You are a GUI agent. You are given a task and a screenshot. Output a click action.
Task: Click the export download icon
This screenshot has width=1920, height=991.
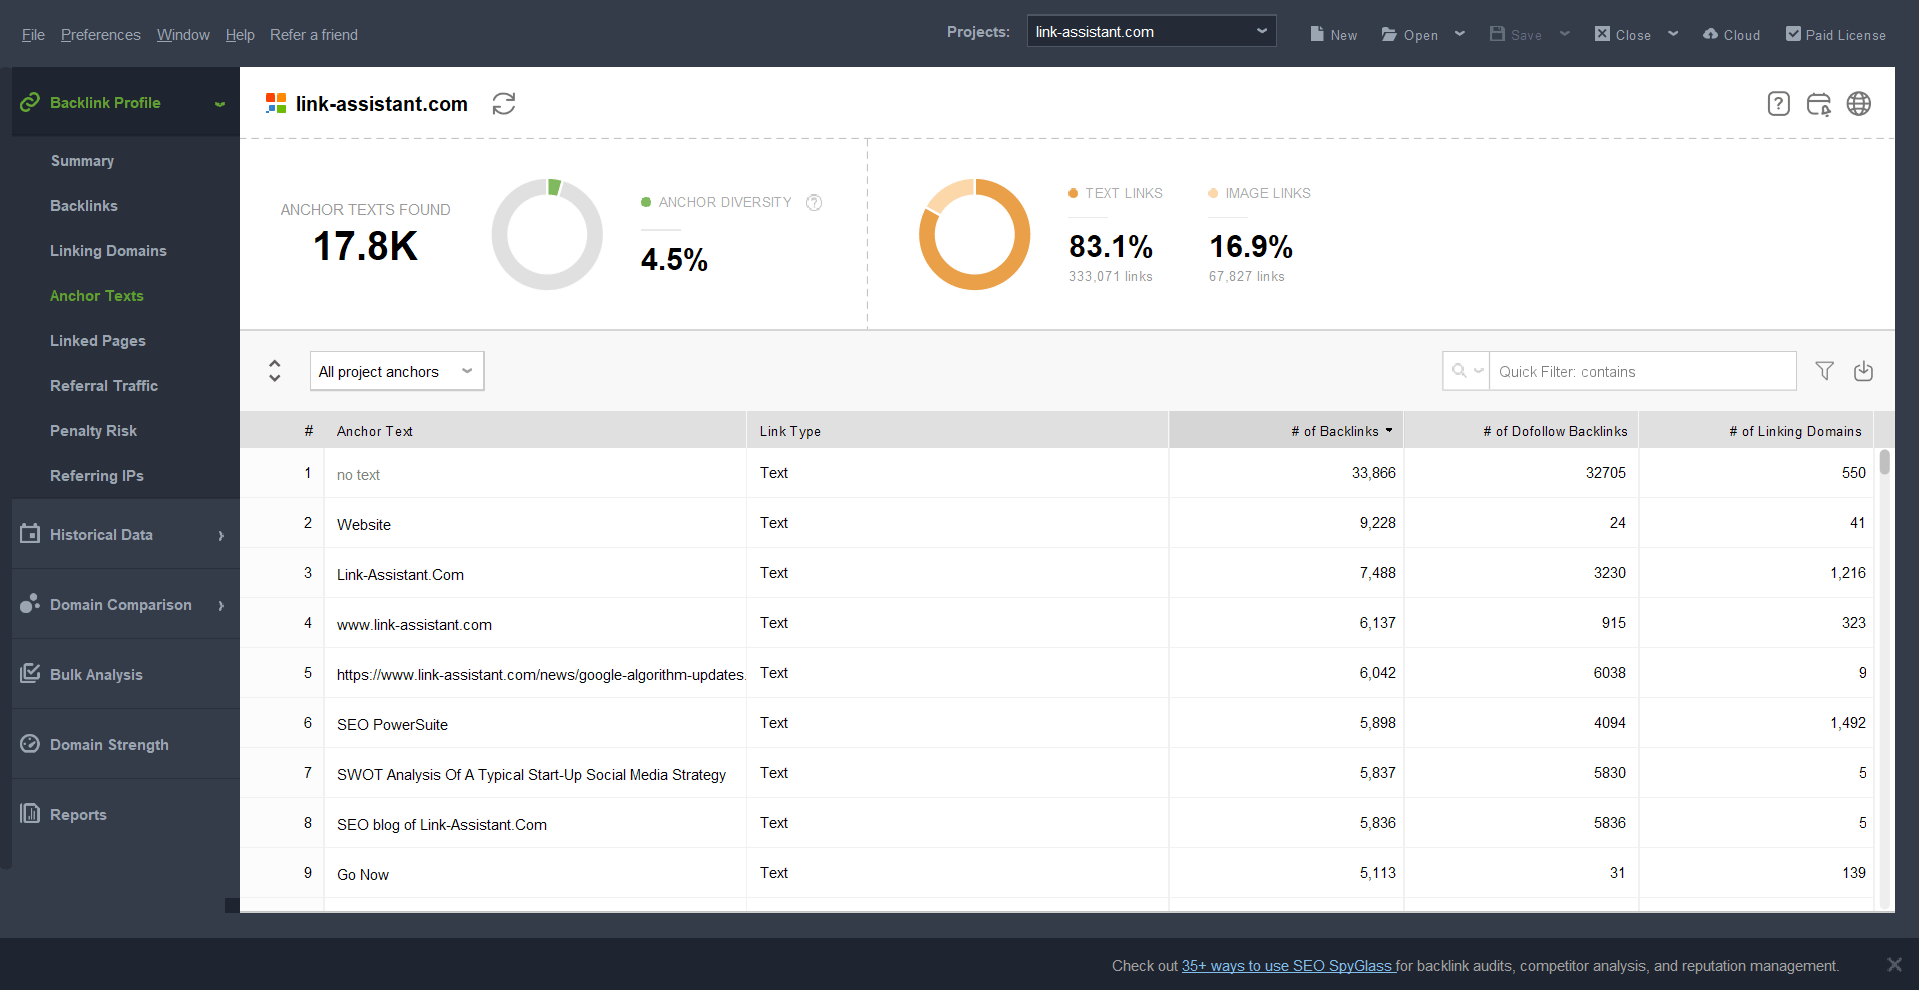pyautogui.click(x=1863, y=371)
